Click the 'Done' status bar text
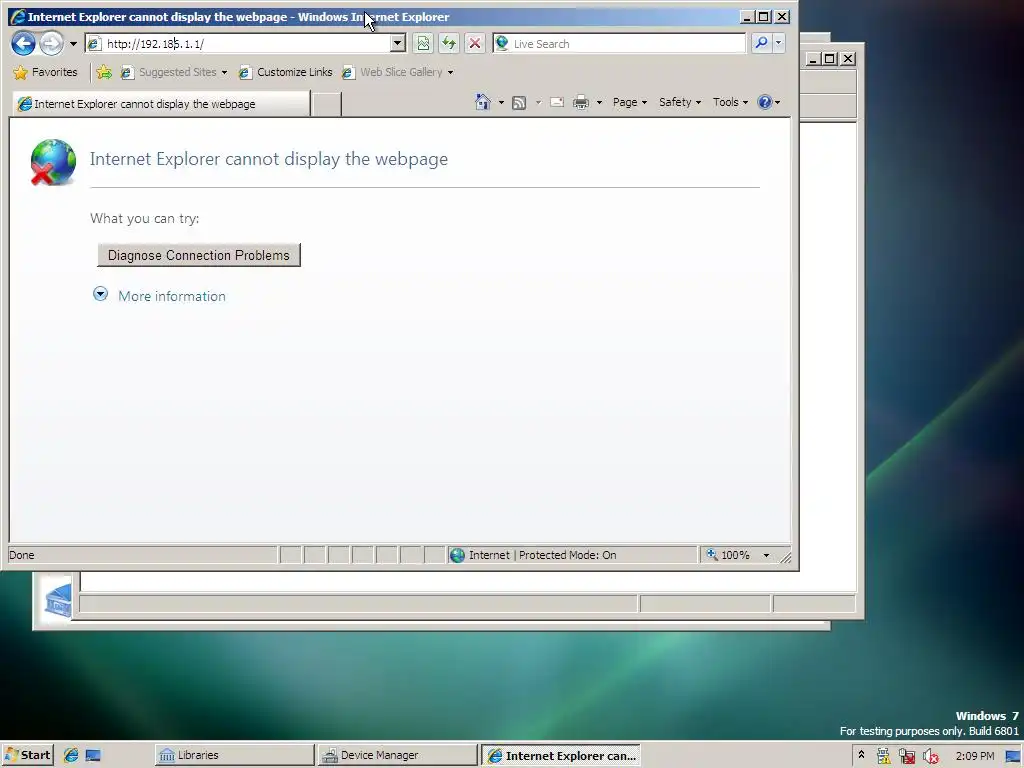 22,555
